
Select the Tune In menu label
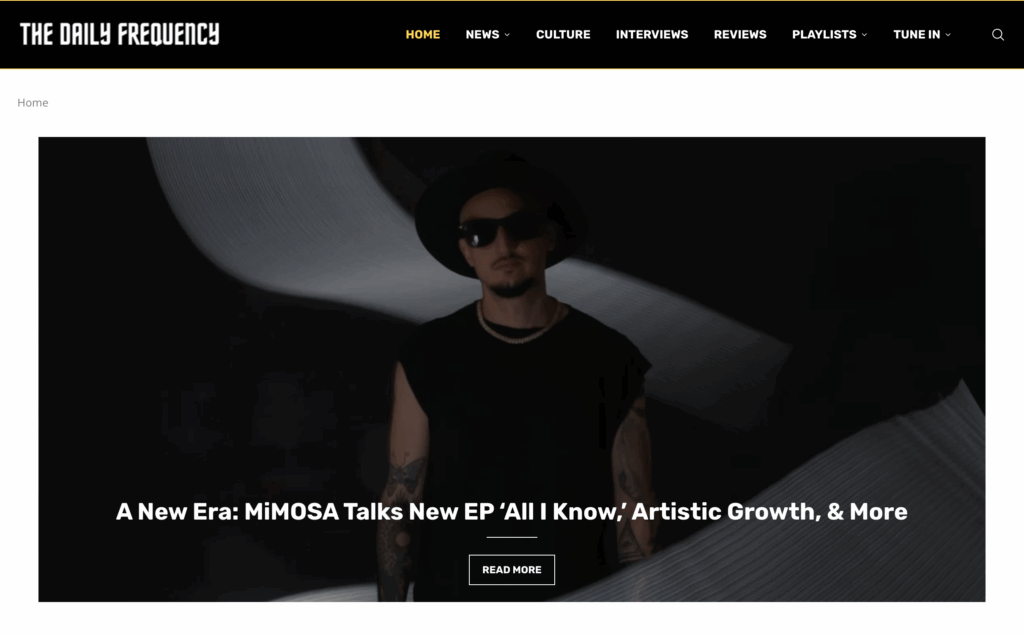coord(917,35)
